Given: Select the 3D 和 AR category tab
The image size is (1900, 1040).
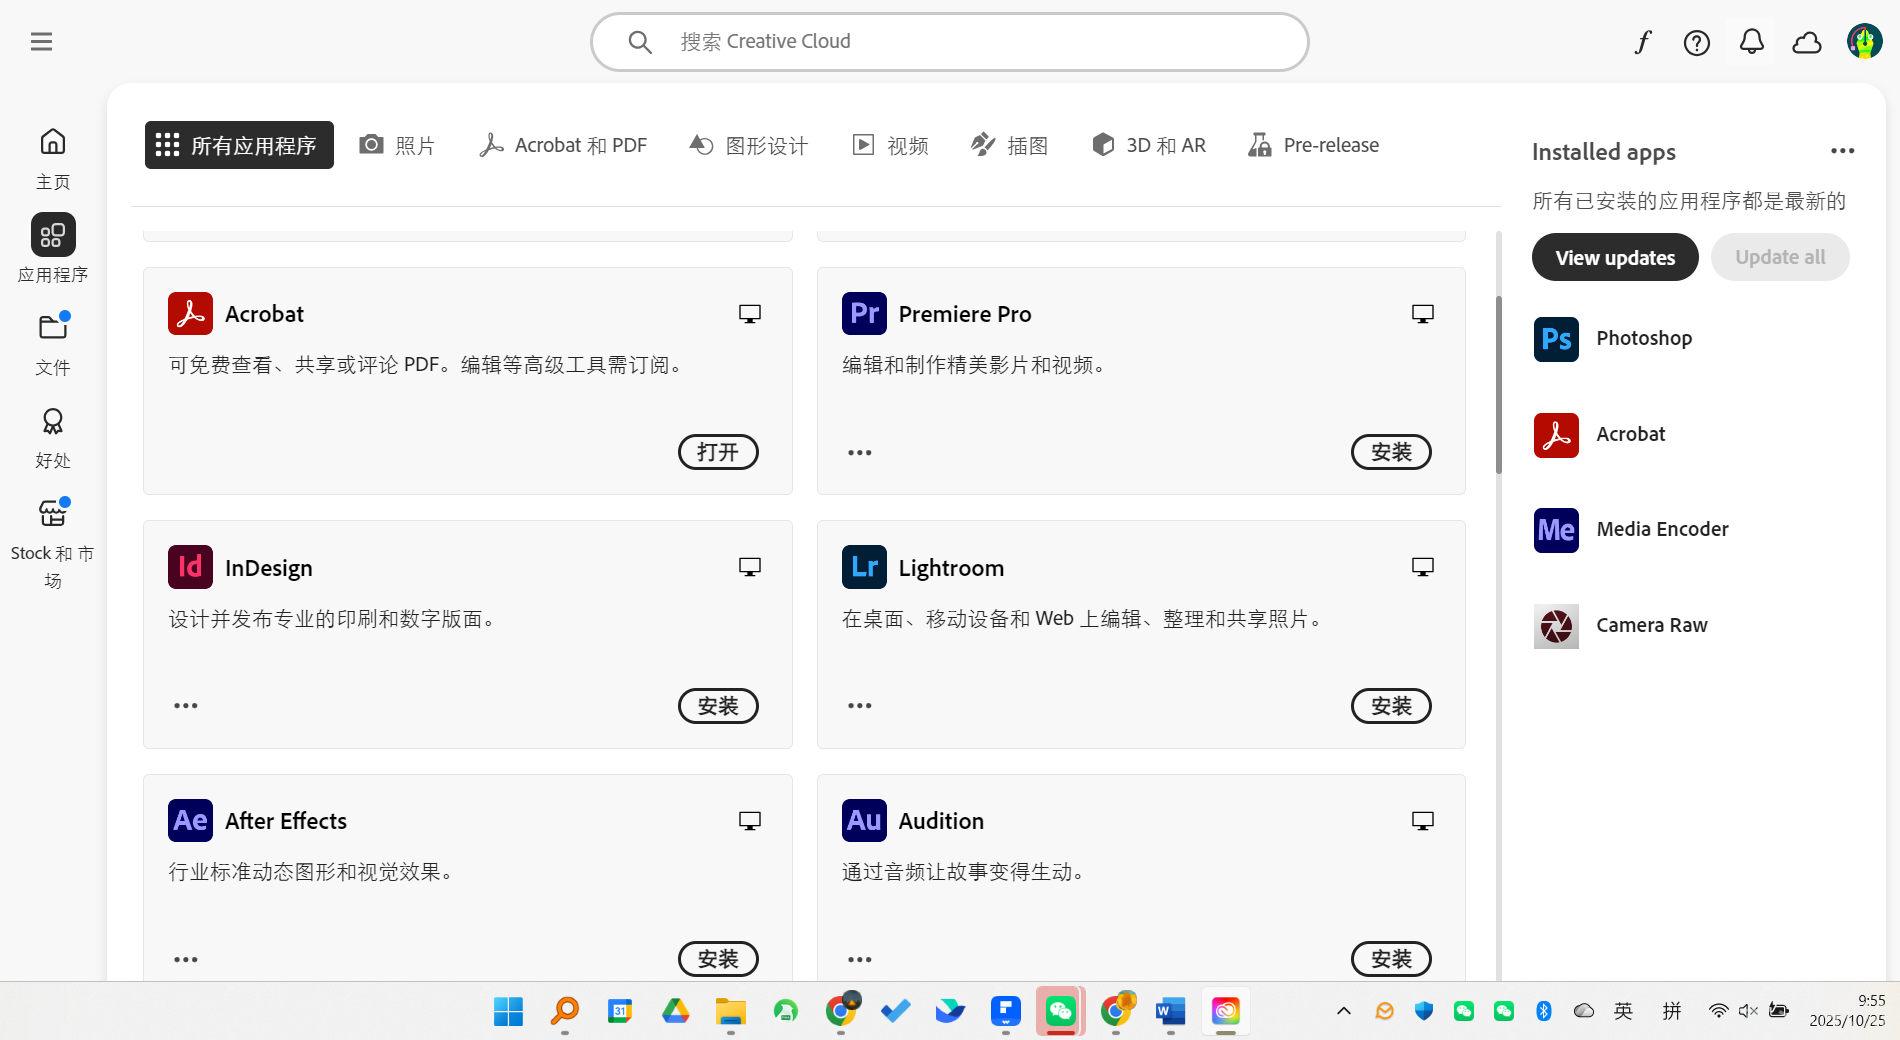Looking at the screenshot, I should 1149,145.
